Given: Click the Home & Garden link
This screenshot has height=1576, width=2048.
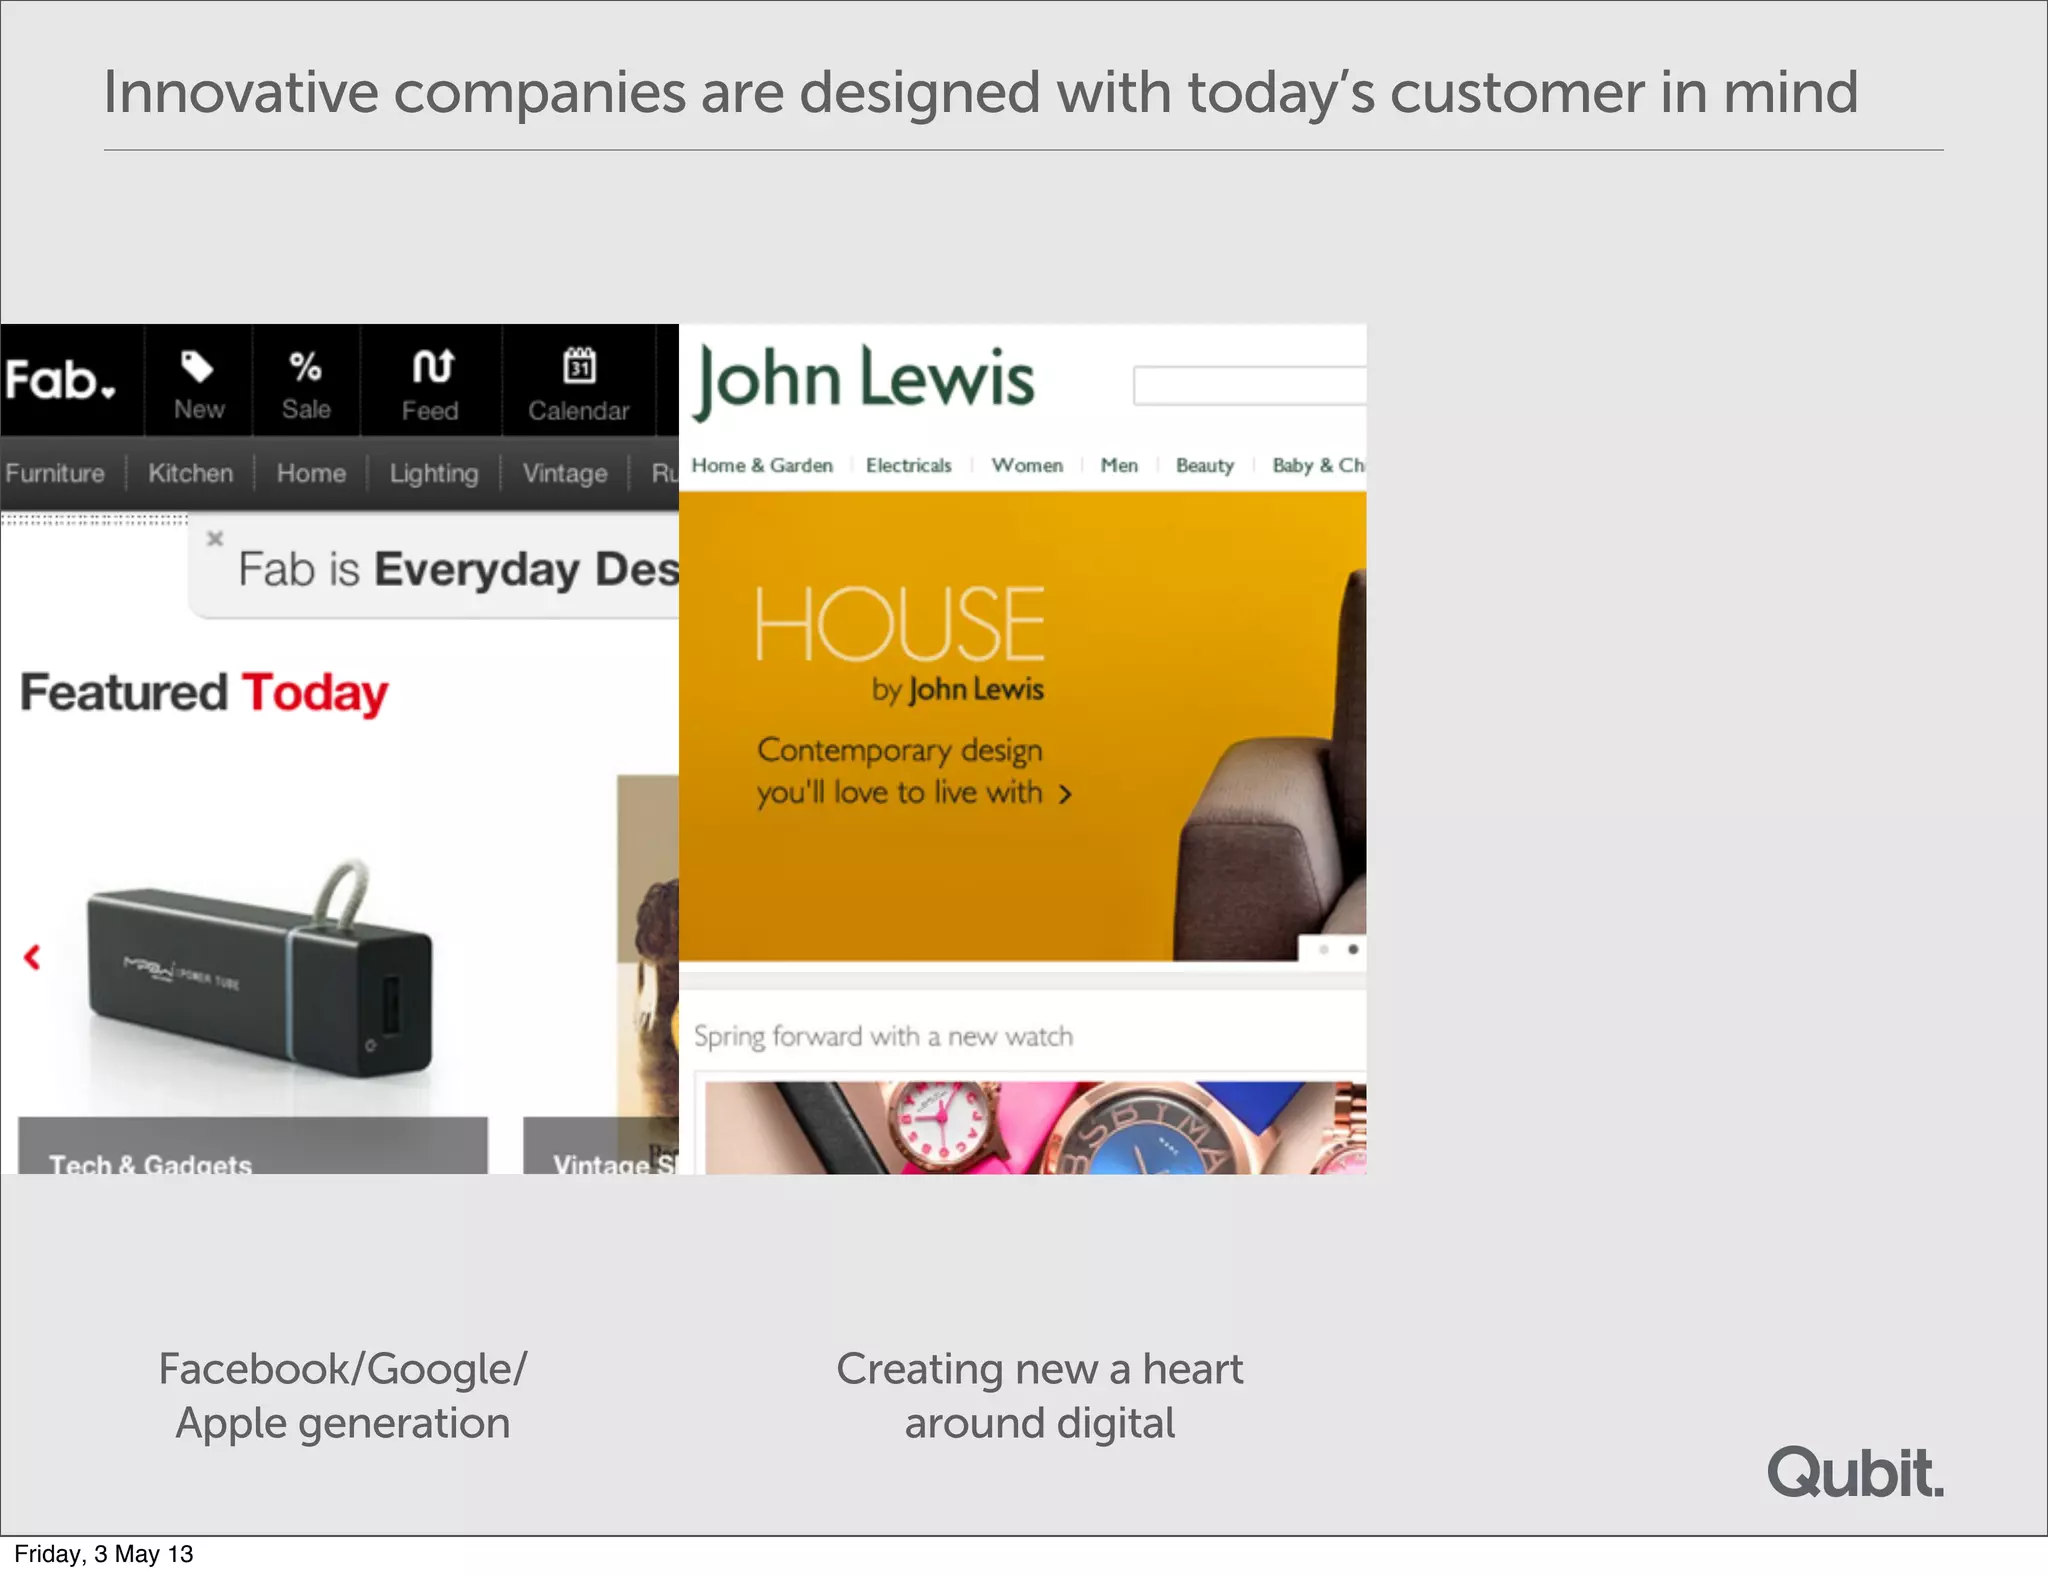Looking at the screenshot, I should tap(762, 465).
